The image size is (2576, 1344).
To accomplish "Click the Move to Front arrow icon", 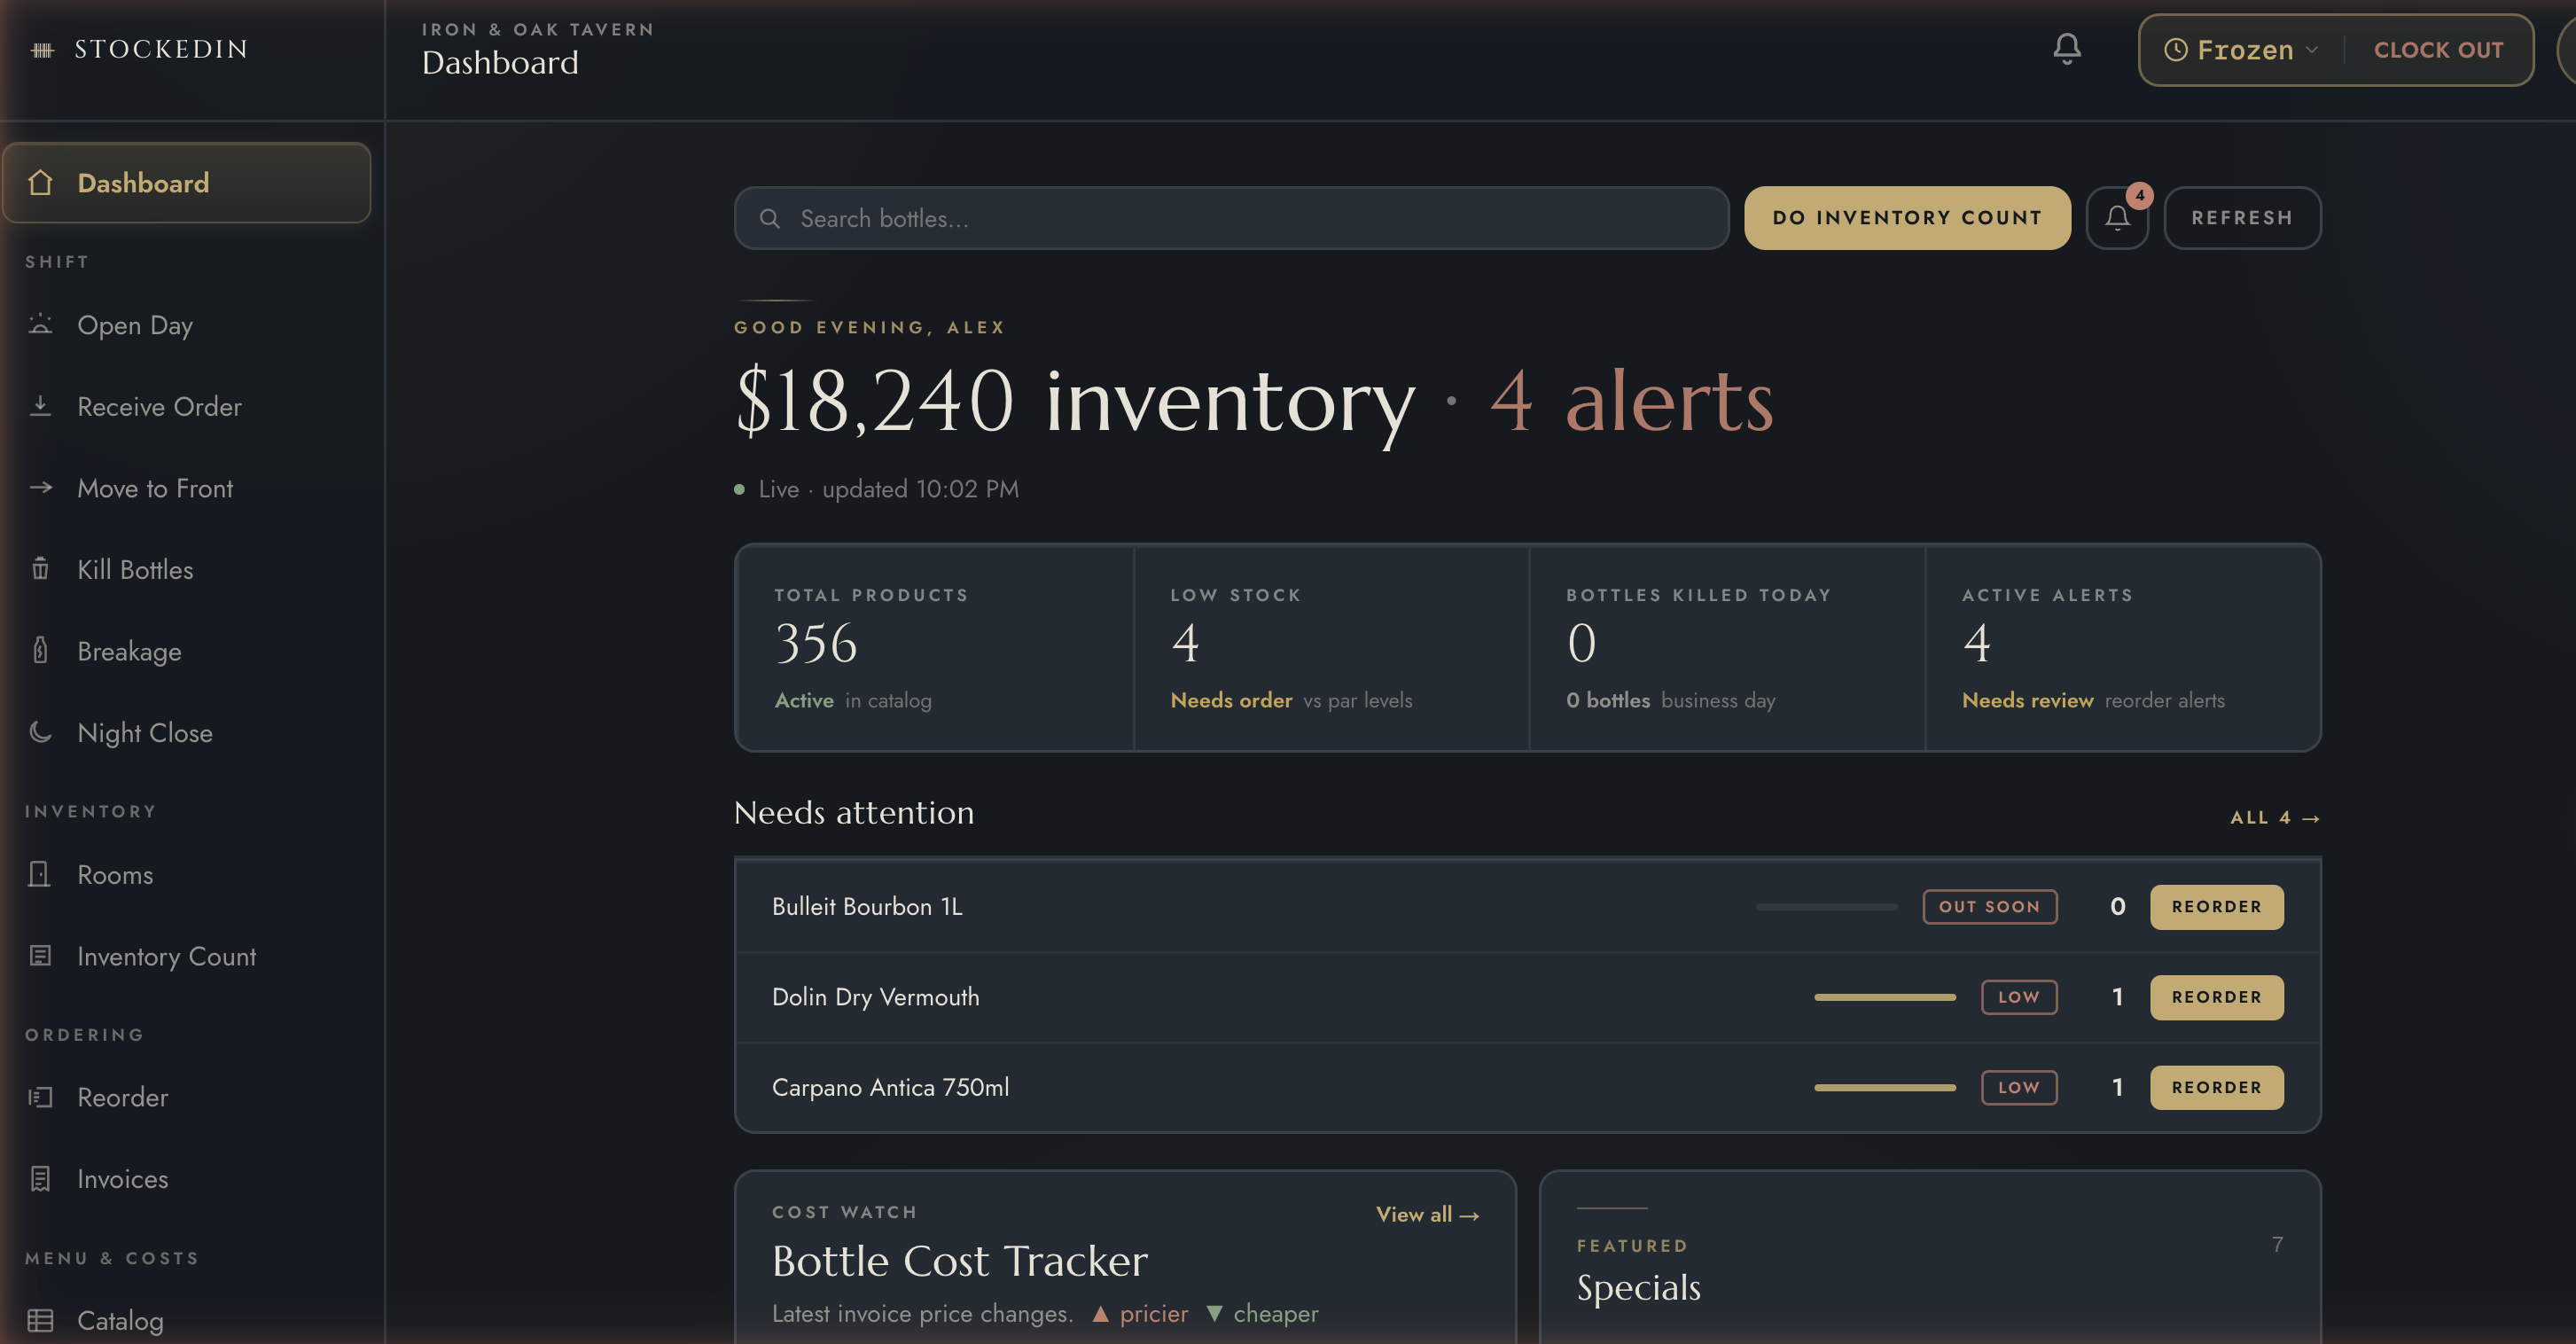I will click(40, 487).
